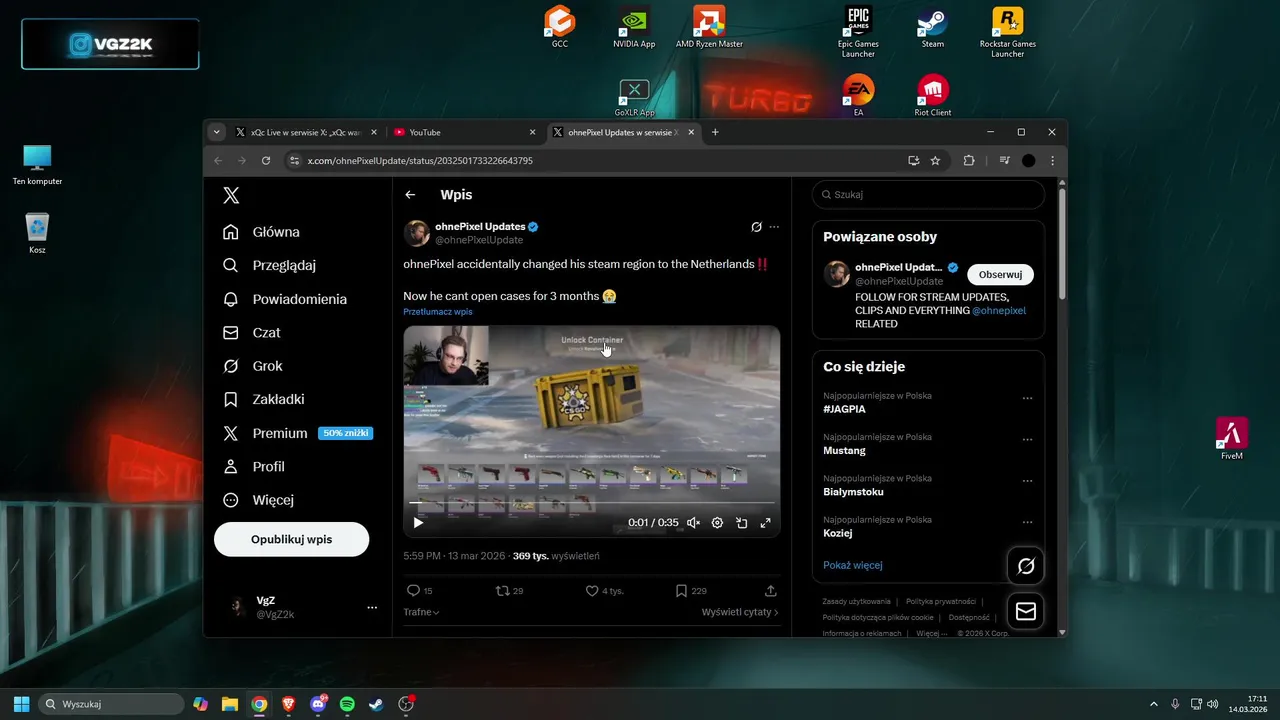Open the browser three-dot menu

pyautogui.click(x=1052, y=160)
